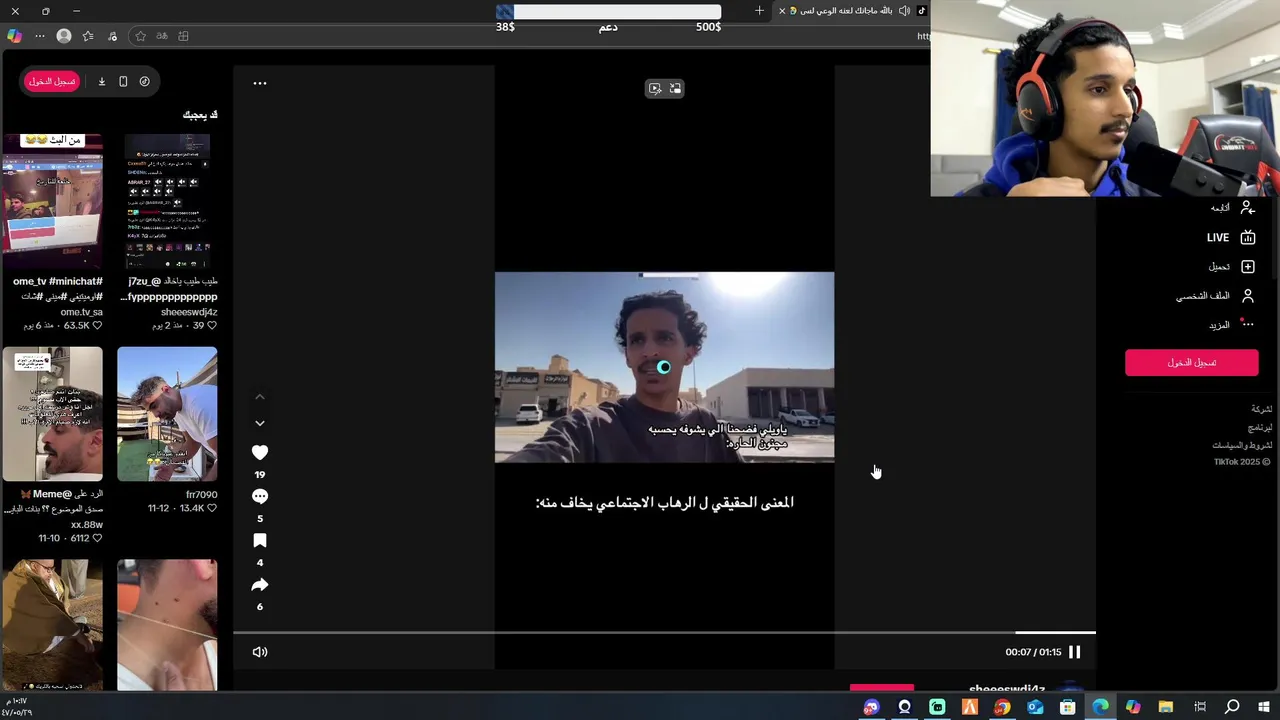1280x720 pixels.
Task: Open Windows Start menu
Action: tap(1264, 707)
